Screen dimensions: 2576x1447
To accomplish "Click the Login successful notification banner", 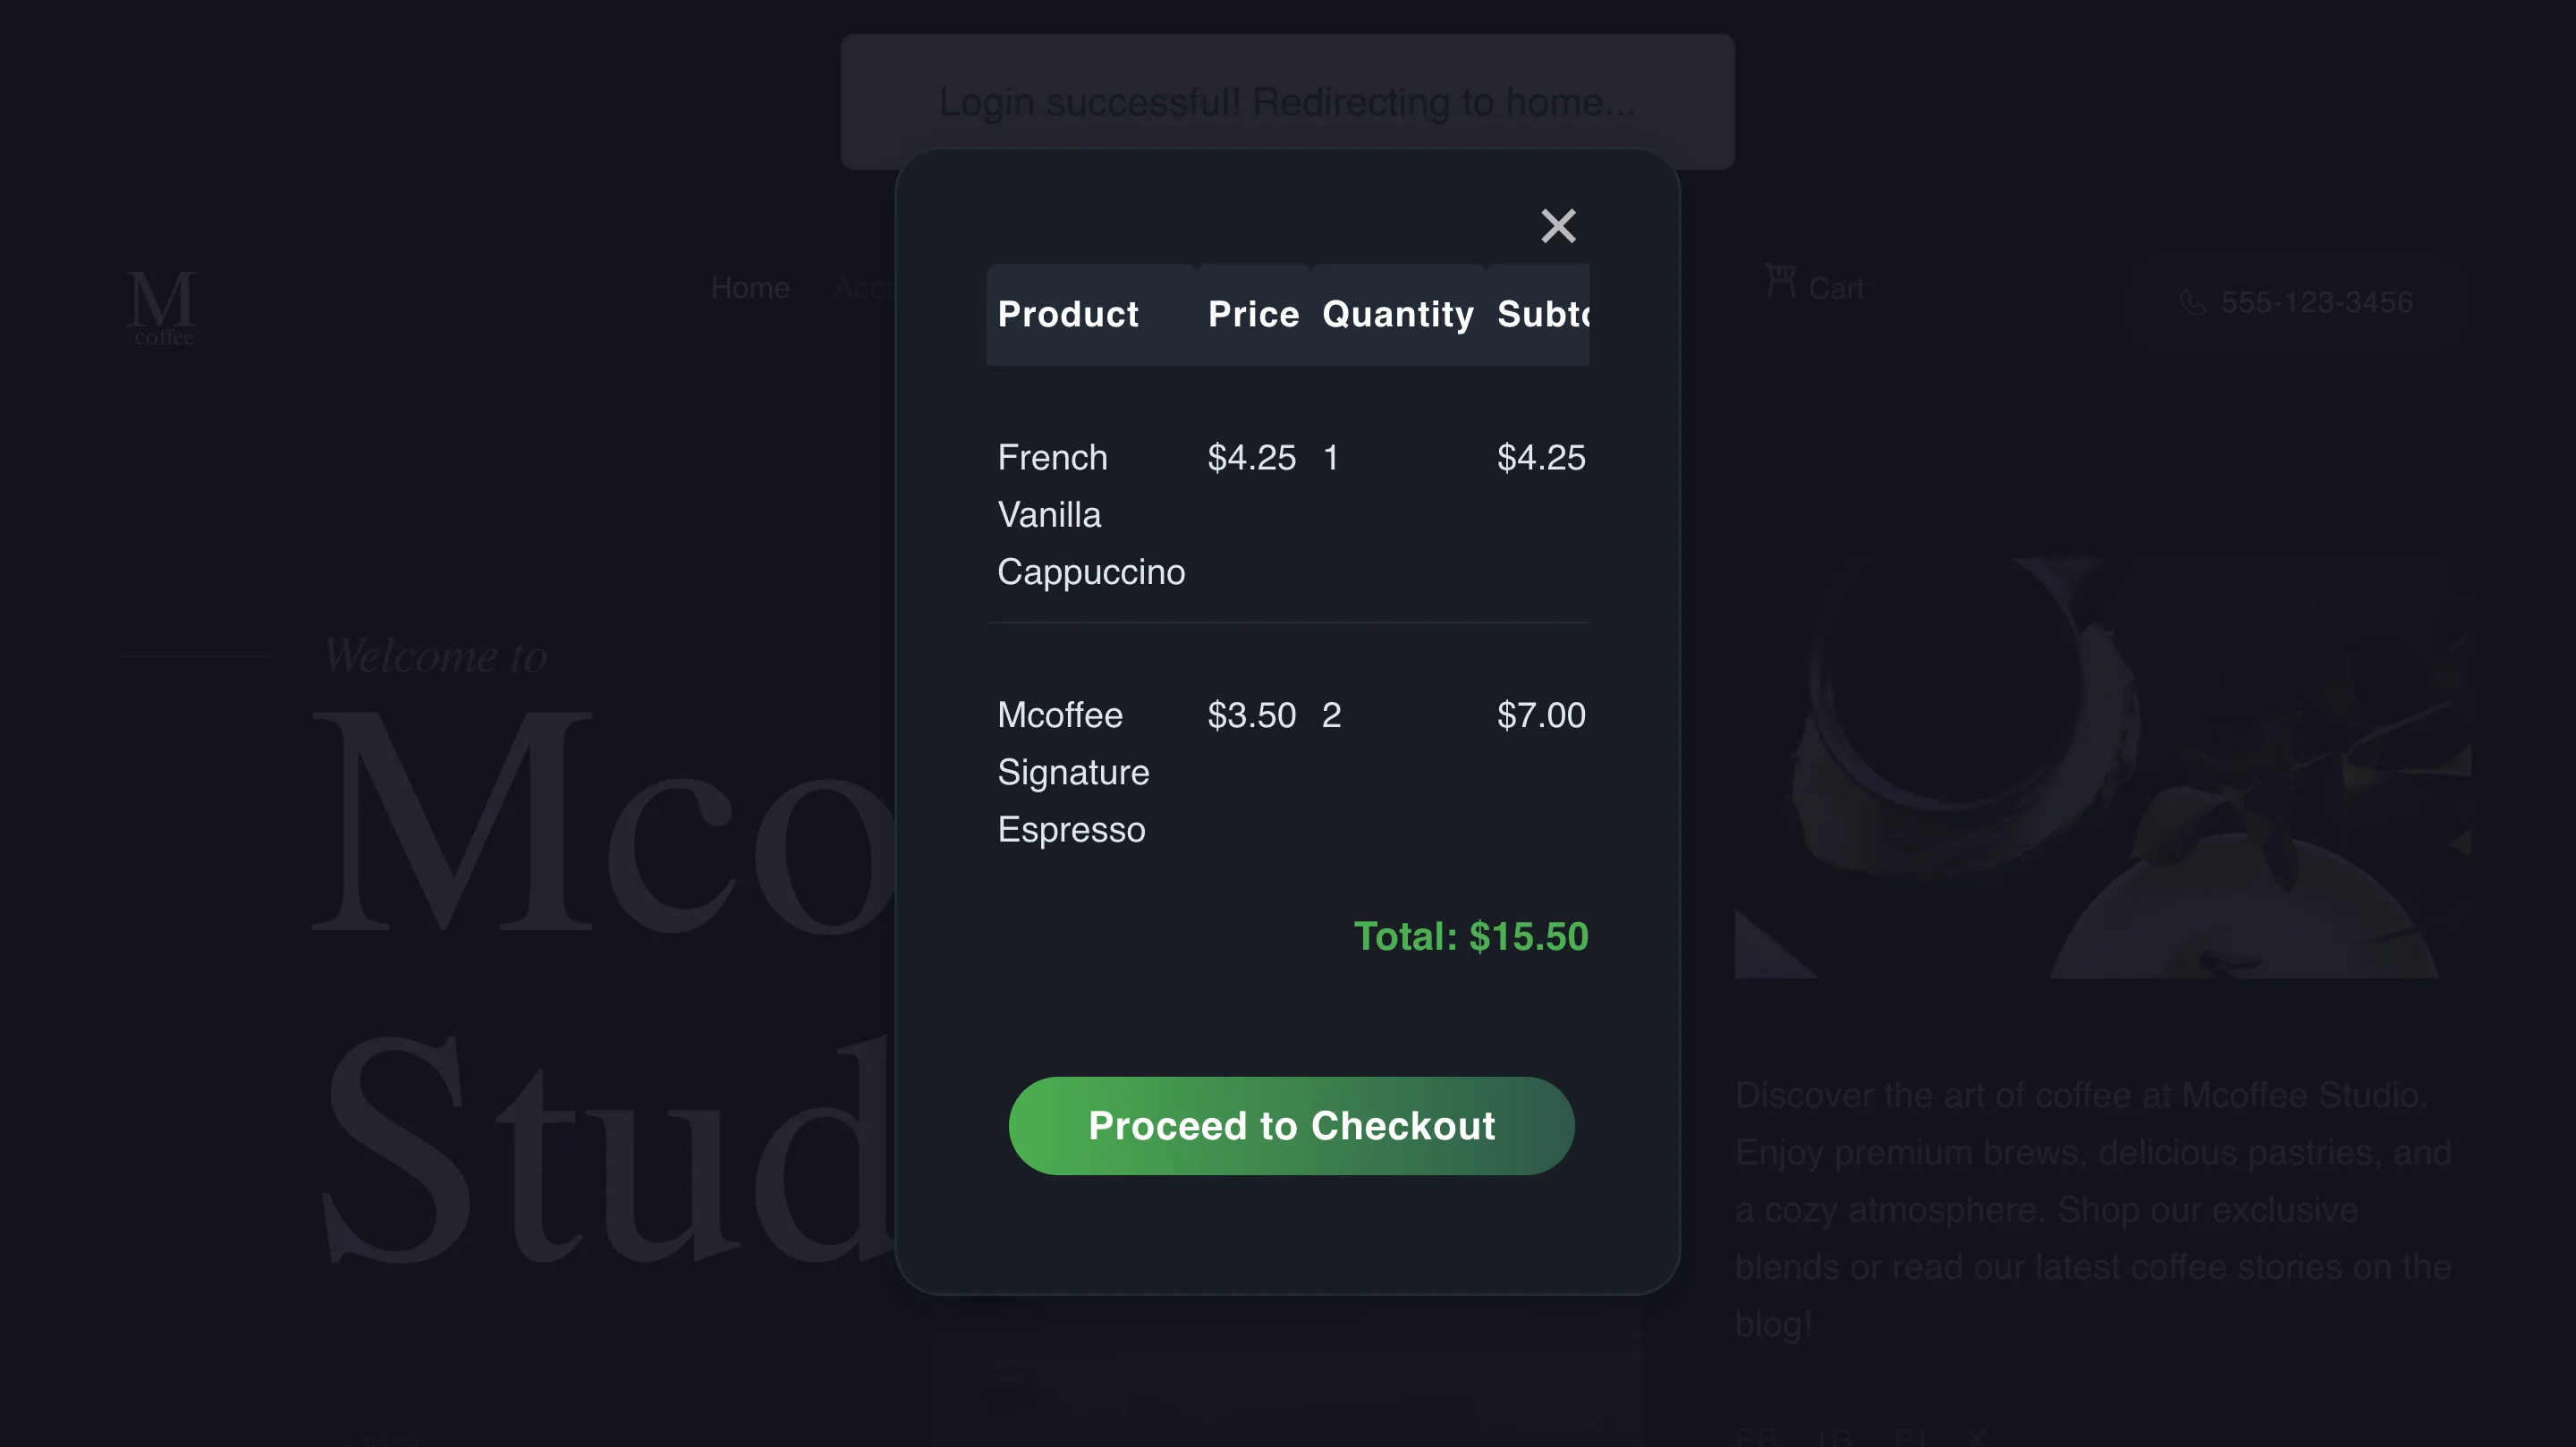I will (1287, 101).
